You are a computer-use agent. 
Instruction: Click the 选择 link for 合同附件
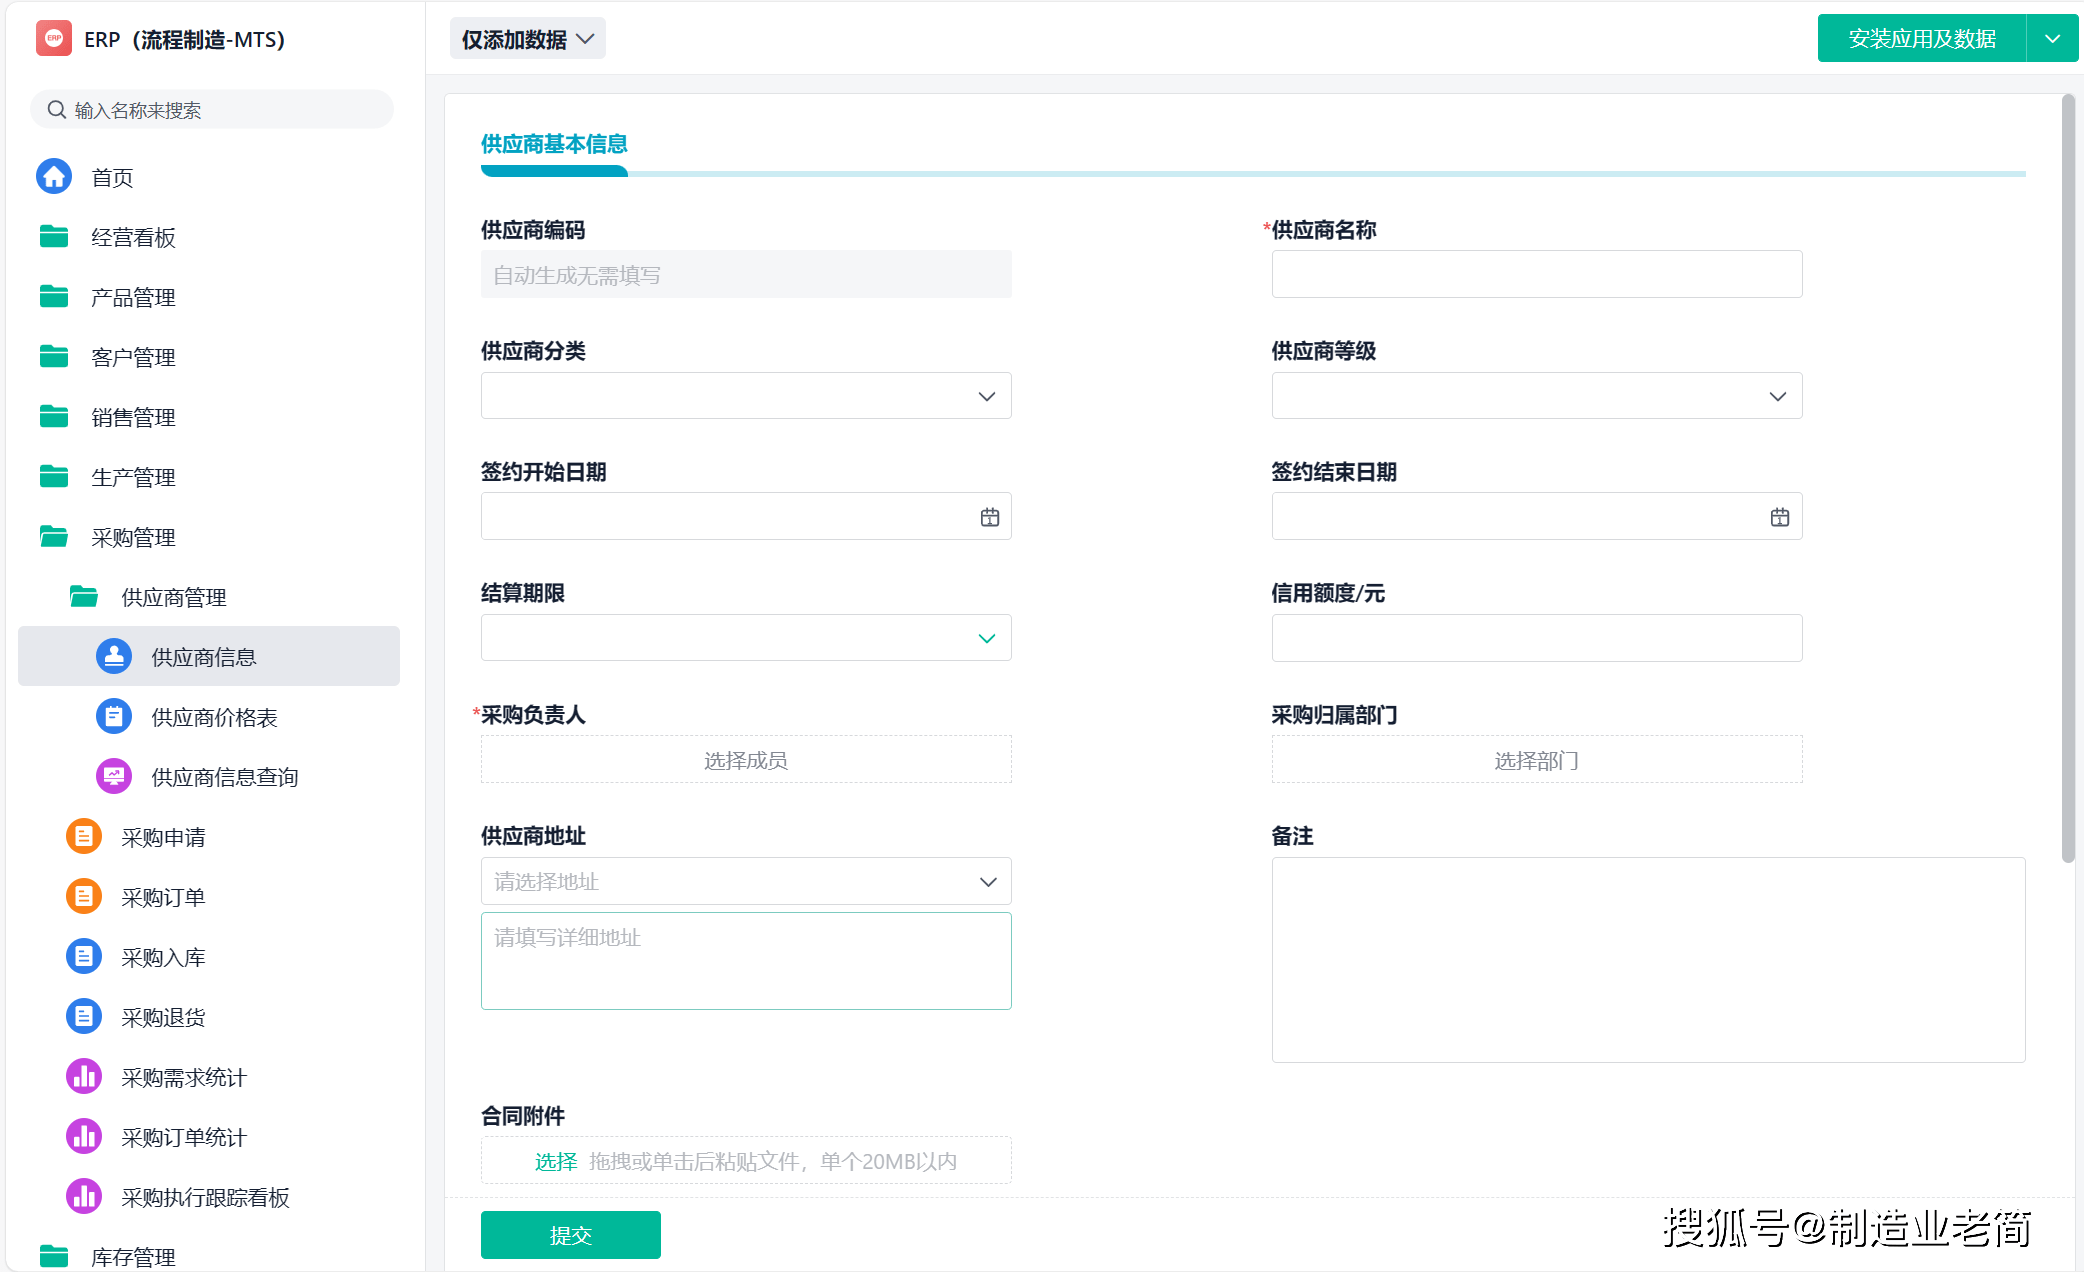coord(556,1161)
